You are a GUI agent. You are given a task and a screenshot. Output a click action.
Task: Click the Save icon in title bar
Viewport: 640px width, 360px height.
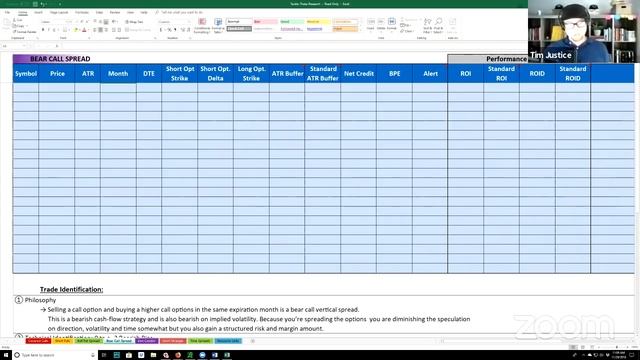pyautogui.click(x=35, y=4)
